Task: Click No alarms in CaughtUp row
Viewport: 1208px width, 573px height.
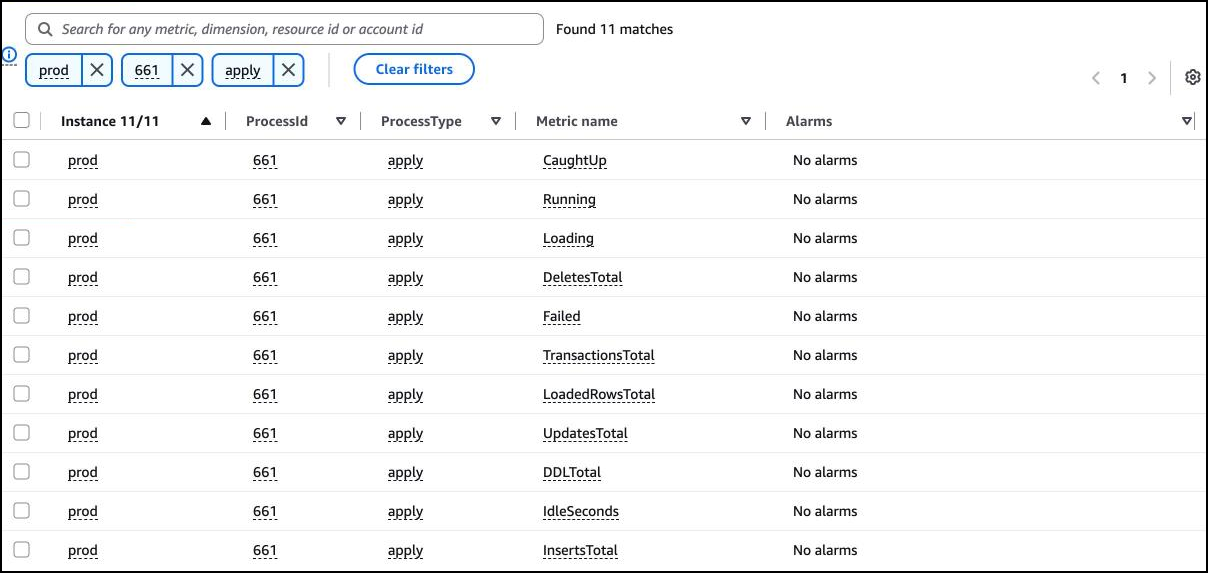Action: 825,160
